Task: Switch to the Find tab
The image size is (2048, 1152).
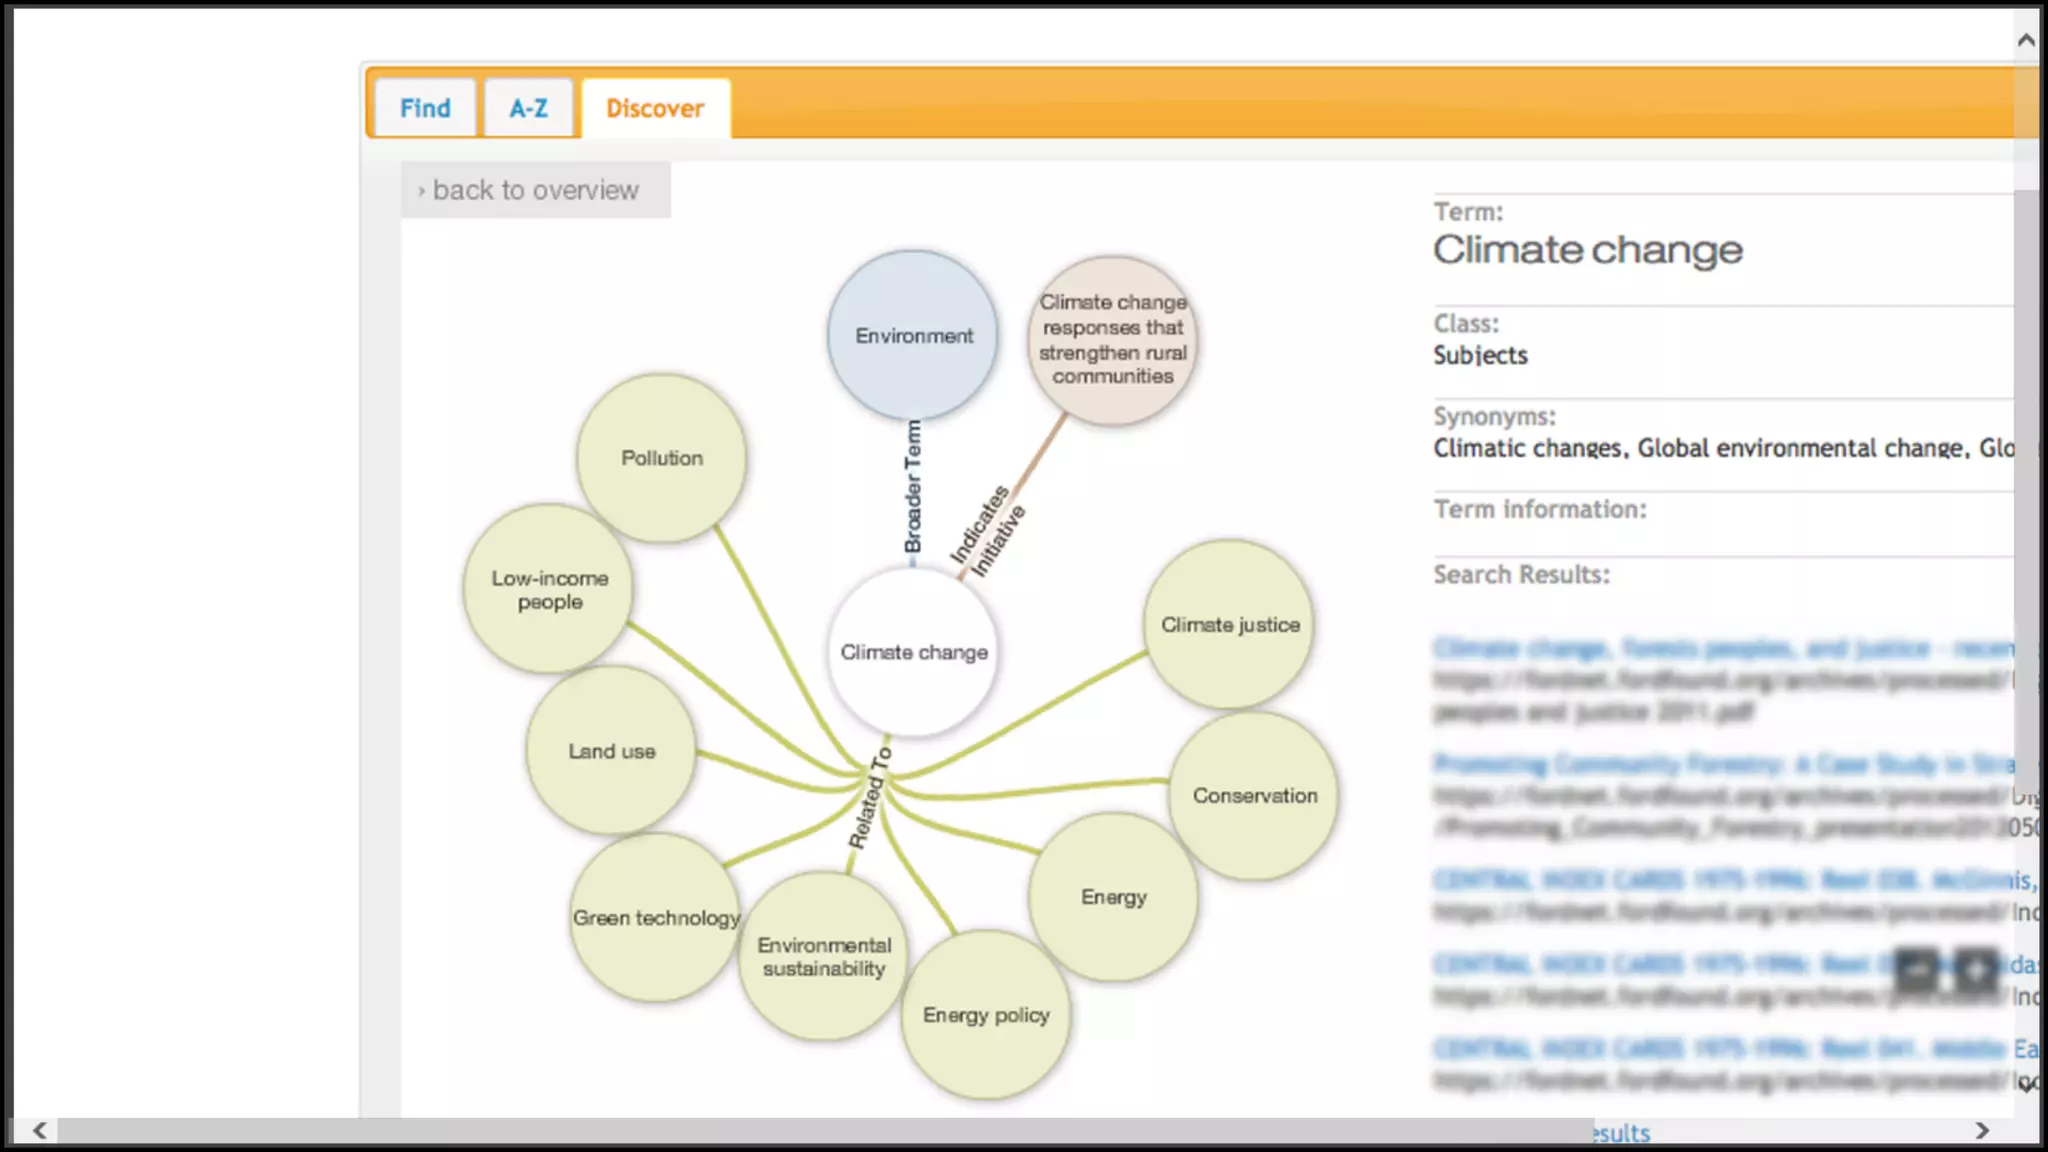Action: [425, 108]
